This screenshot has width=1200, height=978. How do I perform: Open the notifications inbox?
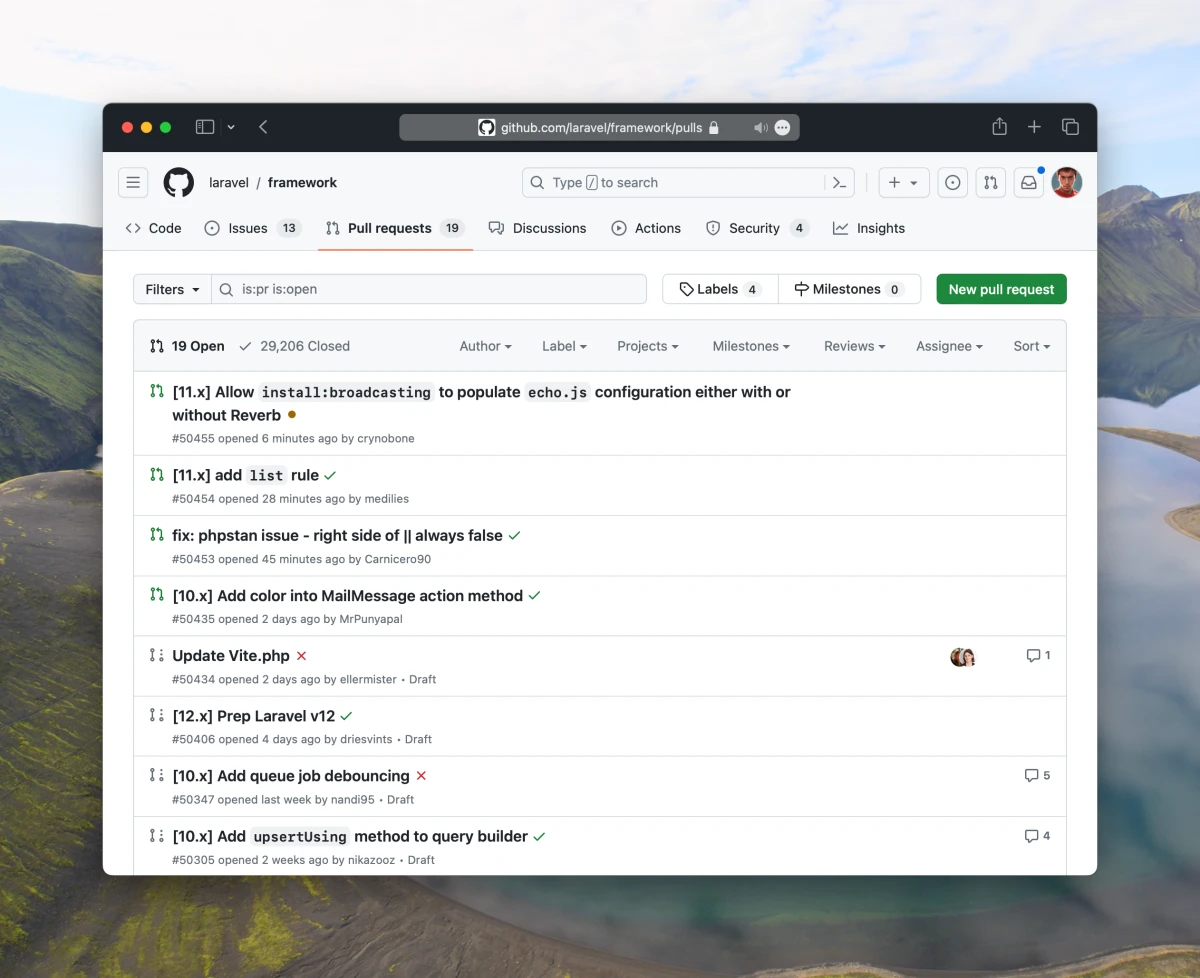click(1028, 183)
